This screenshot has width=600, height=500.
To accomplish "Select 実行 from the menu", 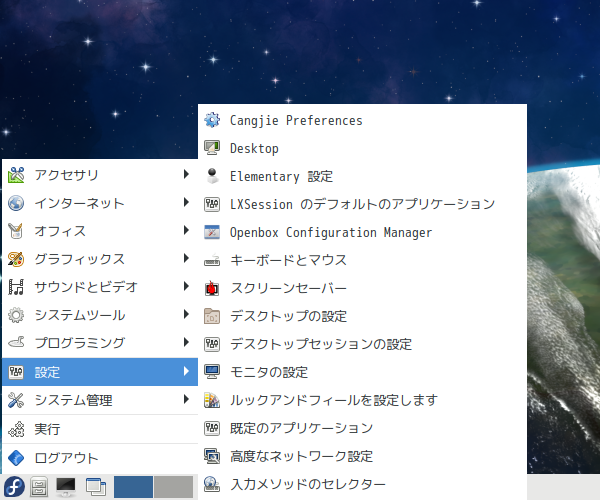I will tap(100, 429).
